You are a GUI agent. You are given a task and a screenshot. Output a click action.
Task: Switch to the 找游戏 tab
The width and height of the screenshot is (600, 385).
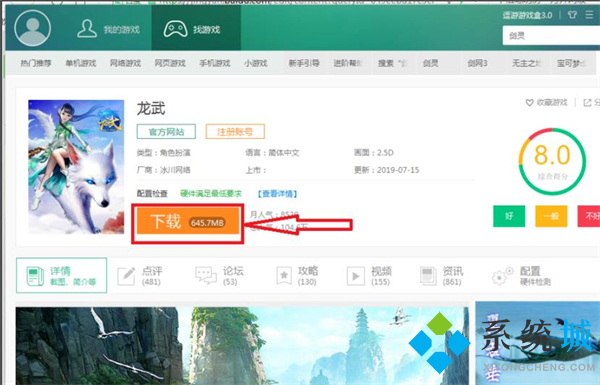pos(196,29)
